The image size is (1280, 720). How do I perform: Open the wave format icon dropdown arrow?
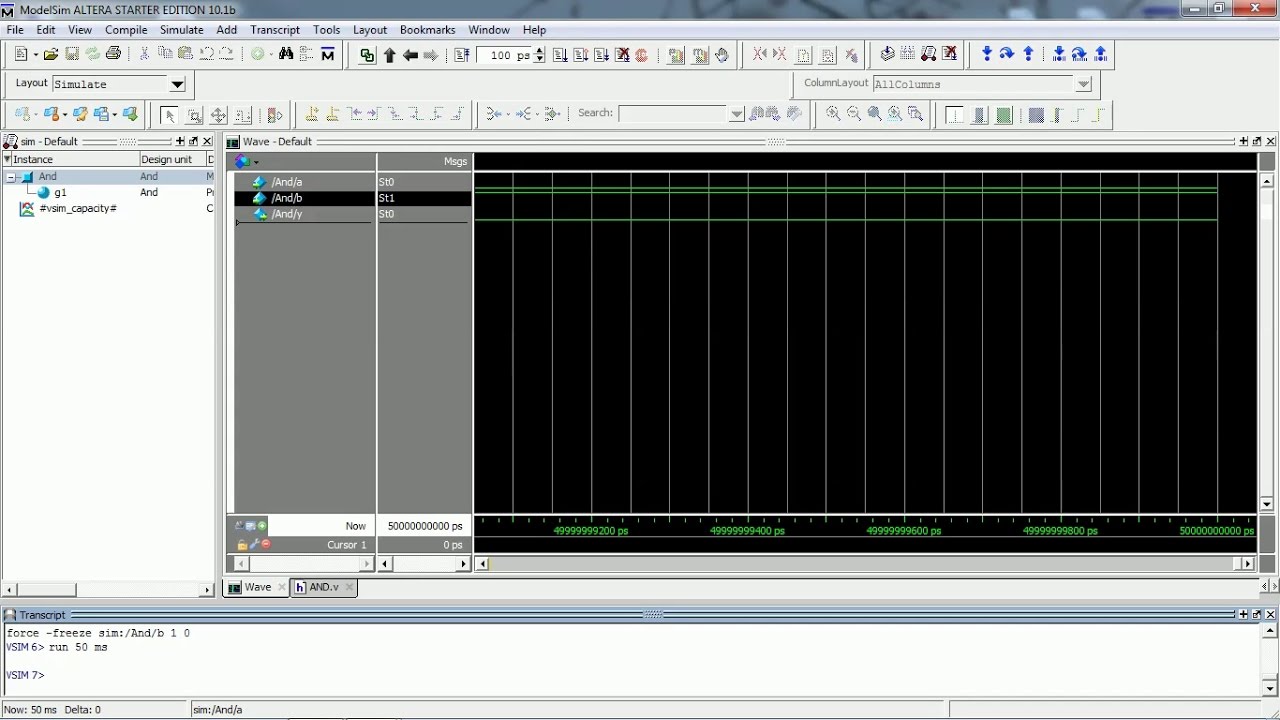256,162
